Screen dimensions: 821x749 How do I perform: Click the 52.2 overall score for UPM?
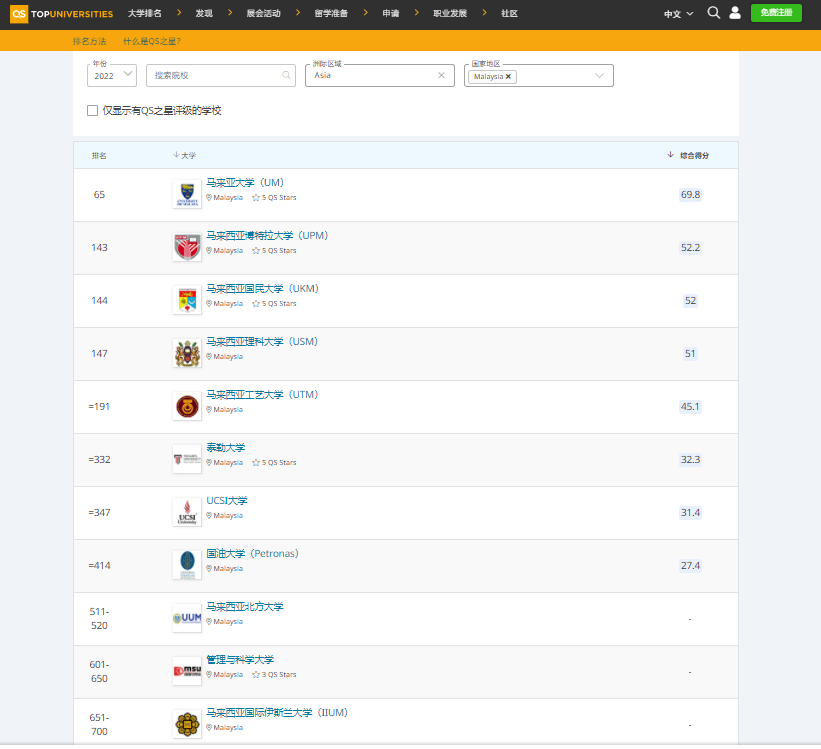click(690, 247)
